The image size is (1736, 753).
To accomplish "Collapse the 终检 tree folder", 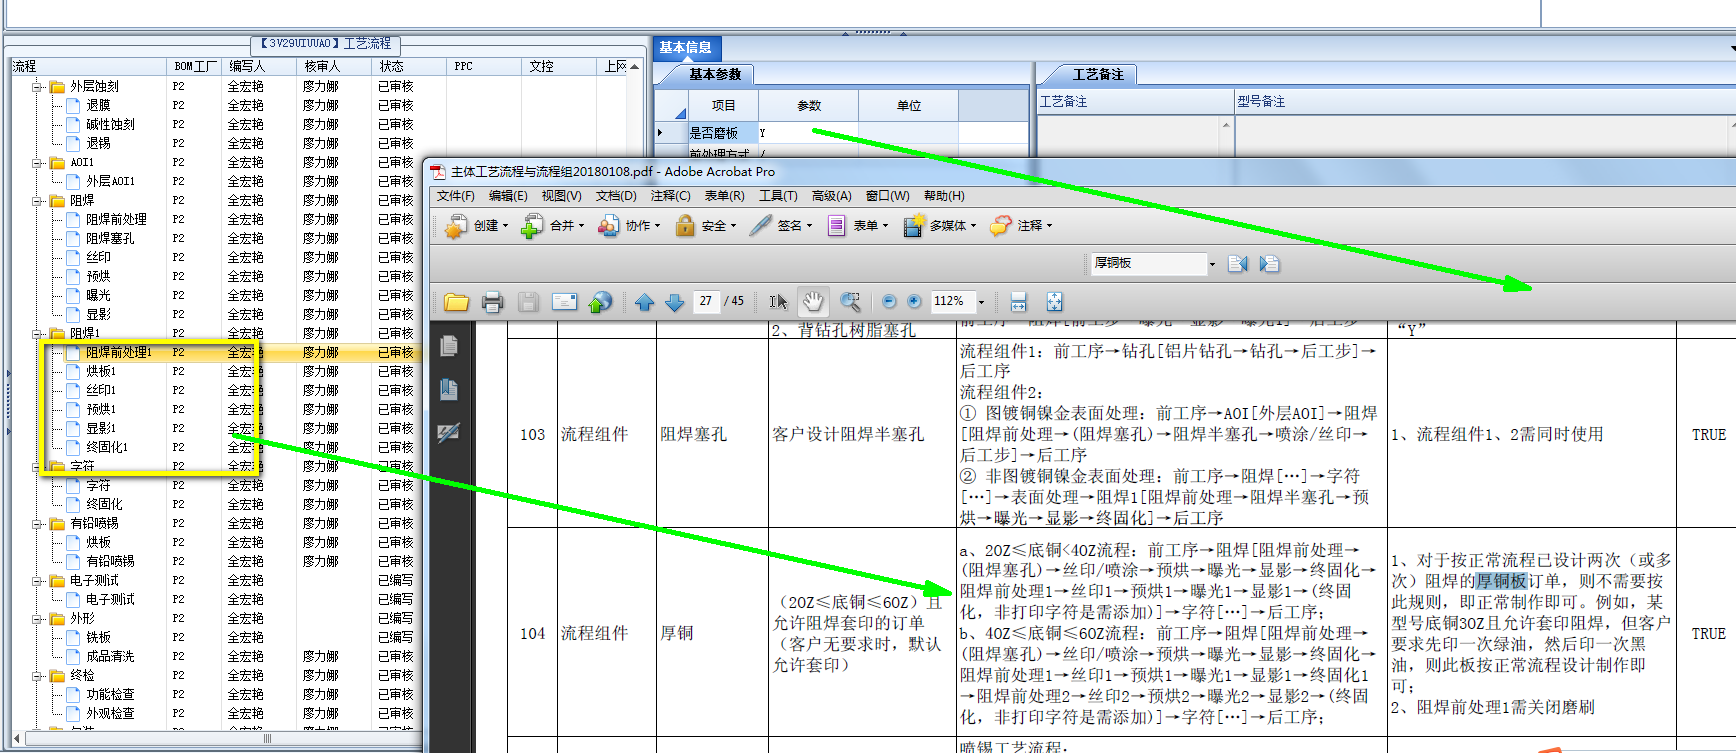I will click(37, 676).
